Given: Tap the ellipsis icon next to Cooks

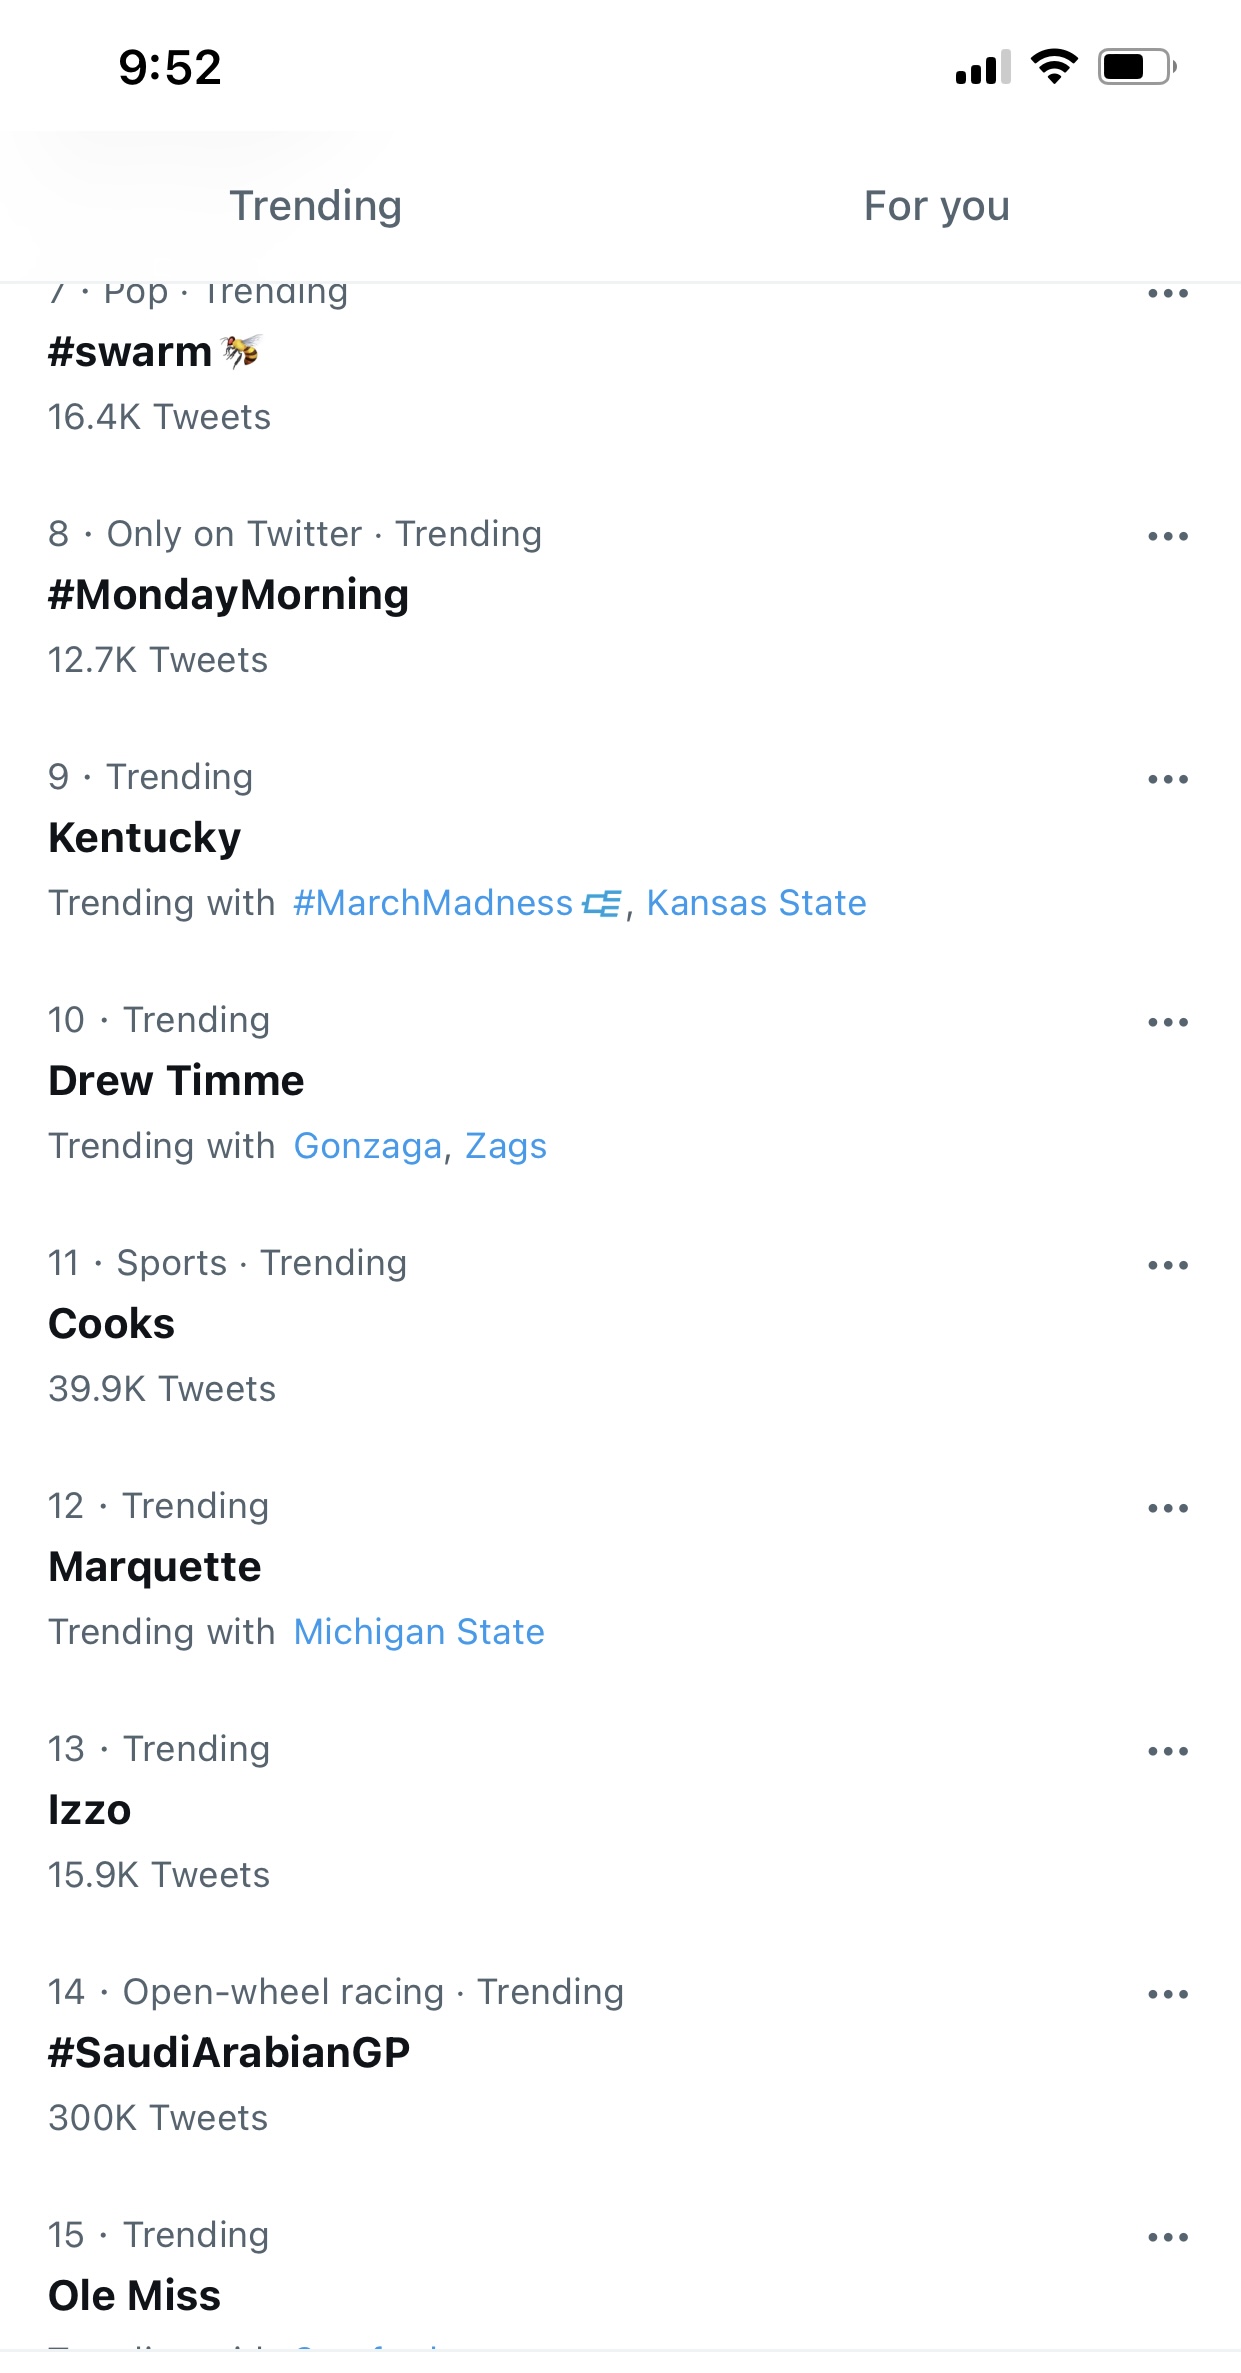Looking at the screenshot, I should (1167, 1266).
